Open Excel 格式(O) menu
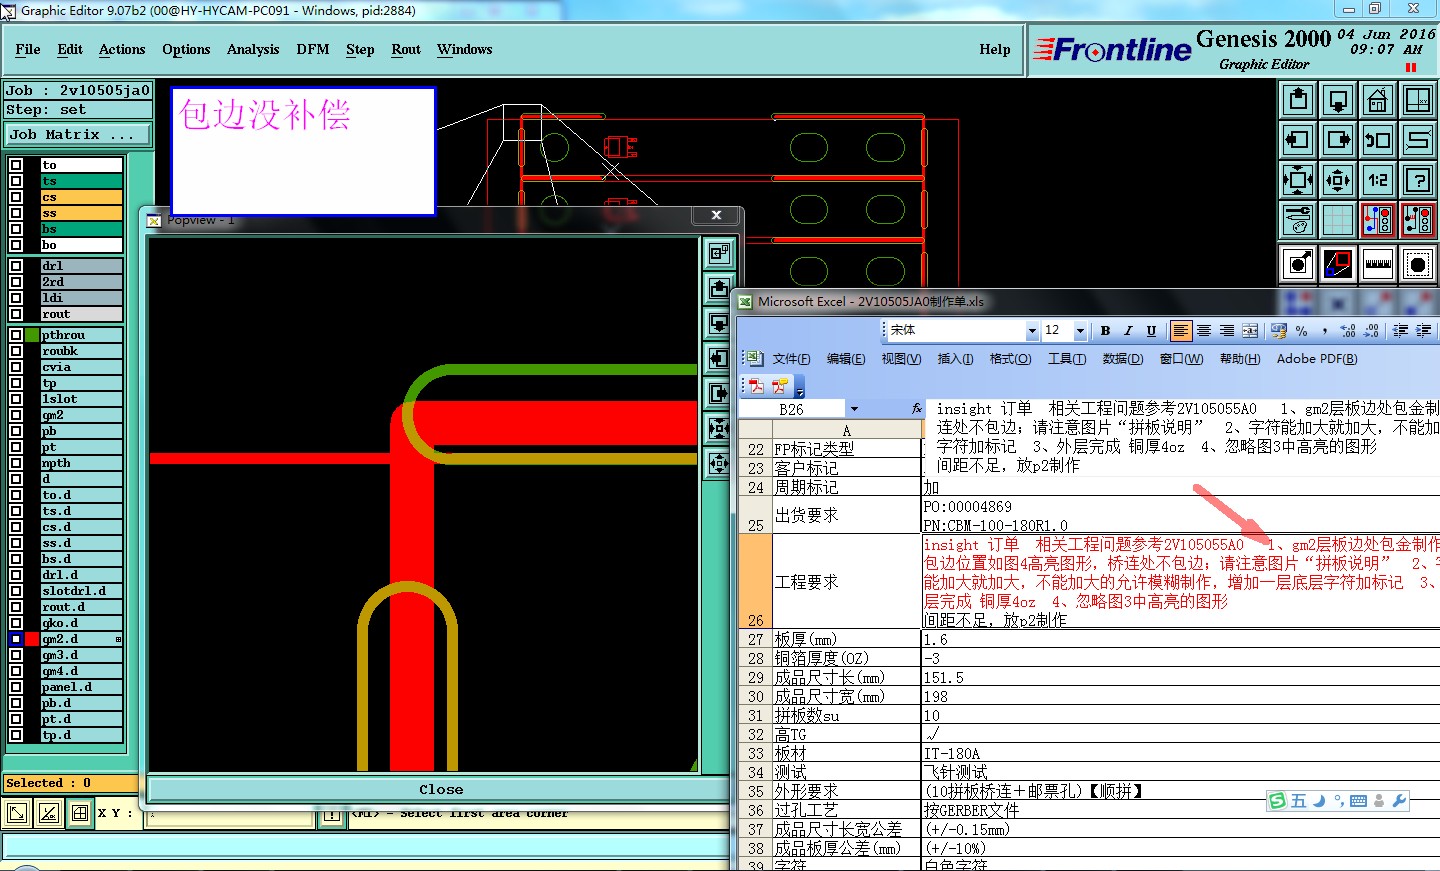 coord(1010,359)
